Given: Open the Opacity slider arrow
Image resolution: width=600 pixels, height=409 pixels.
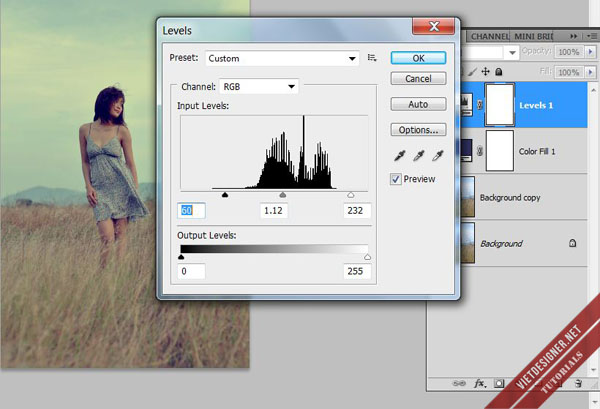Looking at the screenshot, I should [591, 52].
